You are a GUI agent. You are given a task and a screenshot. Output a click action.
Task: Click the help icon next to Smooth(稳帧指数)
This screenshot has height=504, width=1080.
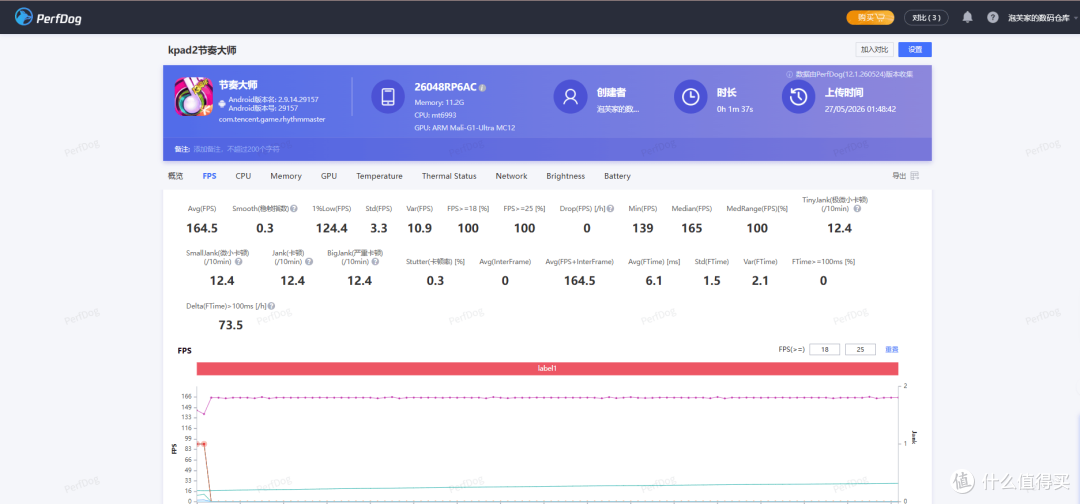point(294,209)
